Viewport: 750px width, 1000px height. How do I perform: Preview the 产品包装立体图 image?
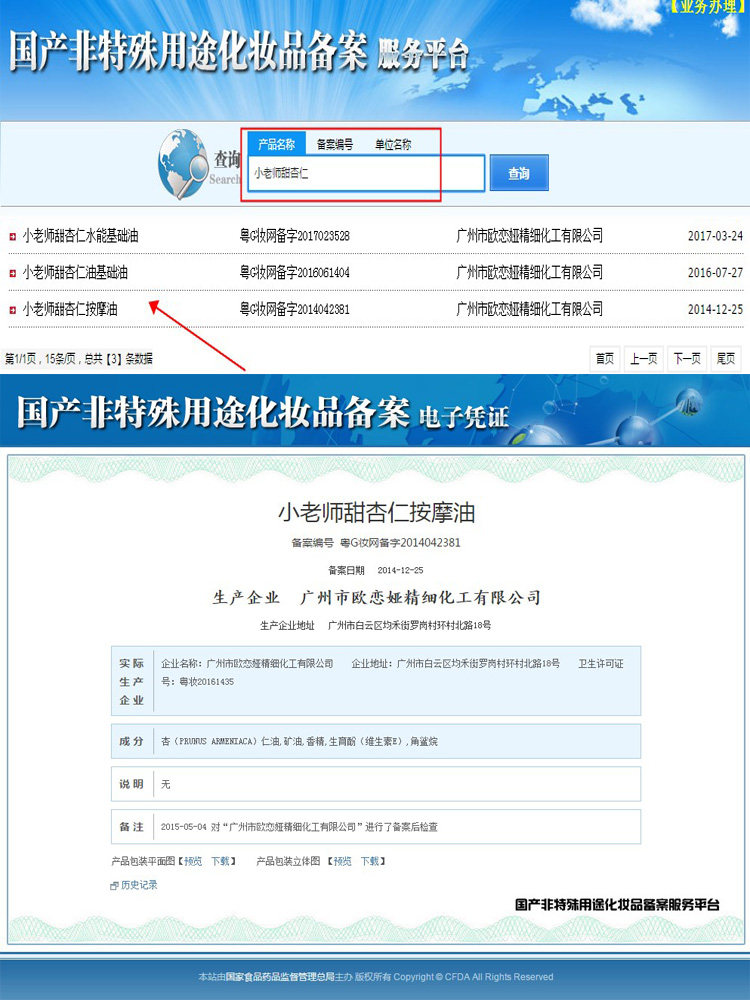342,862
